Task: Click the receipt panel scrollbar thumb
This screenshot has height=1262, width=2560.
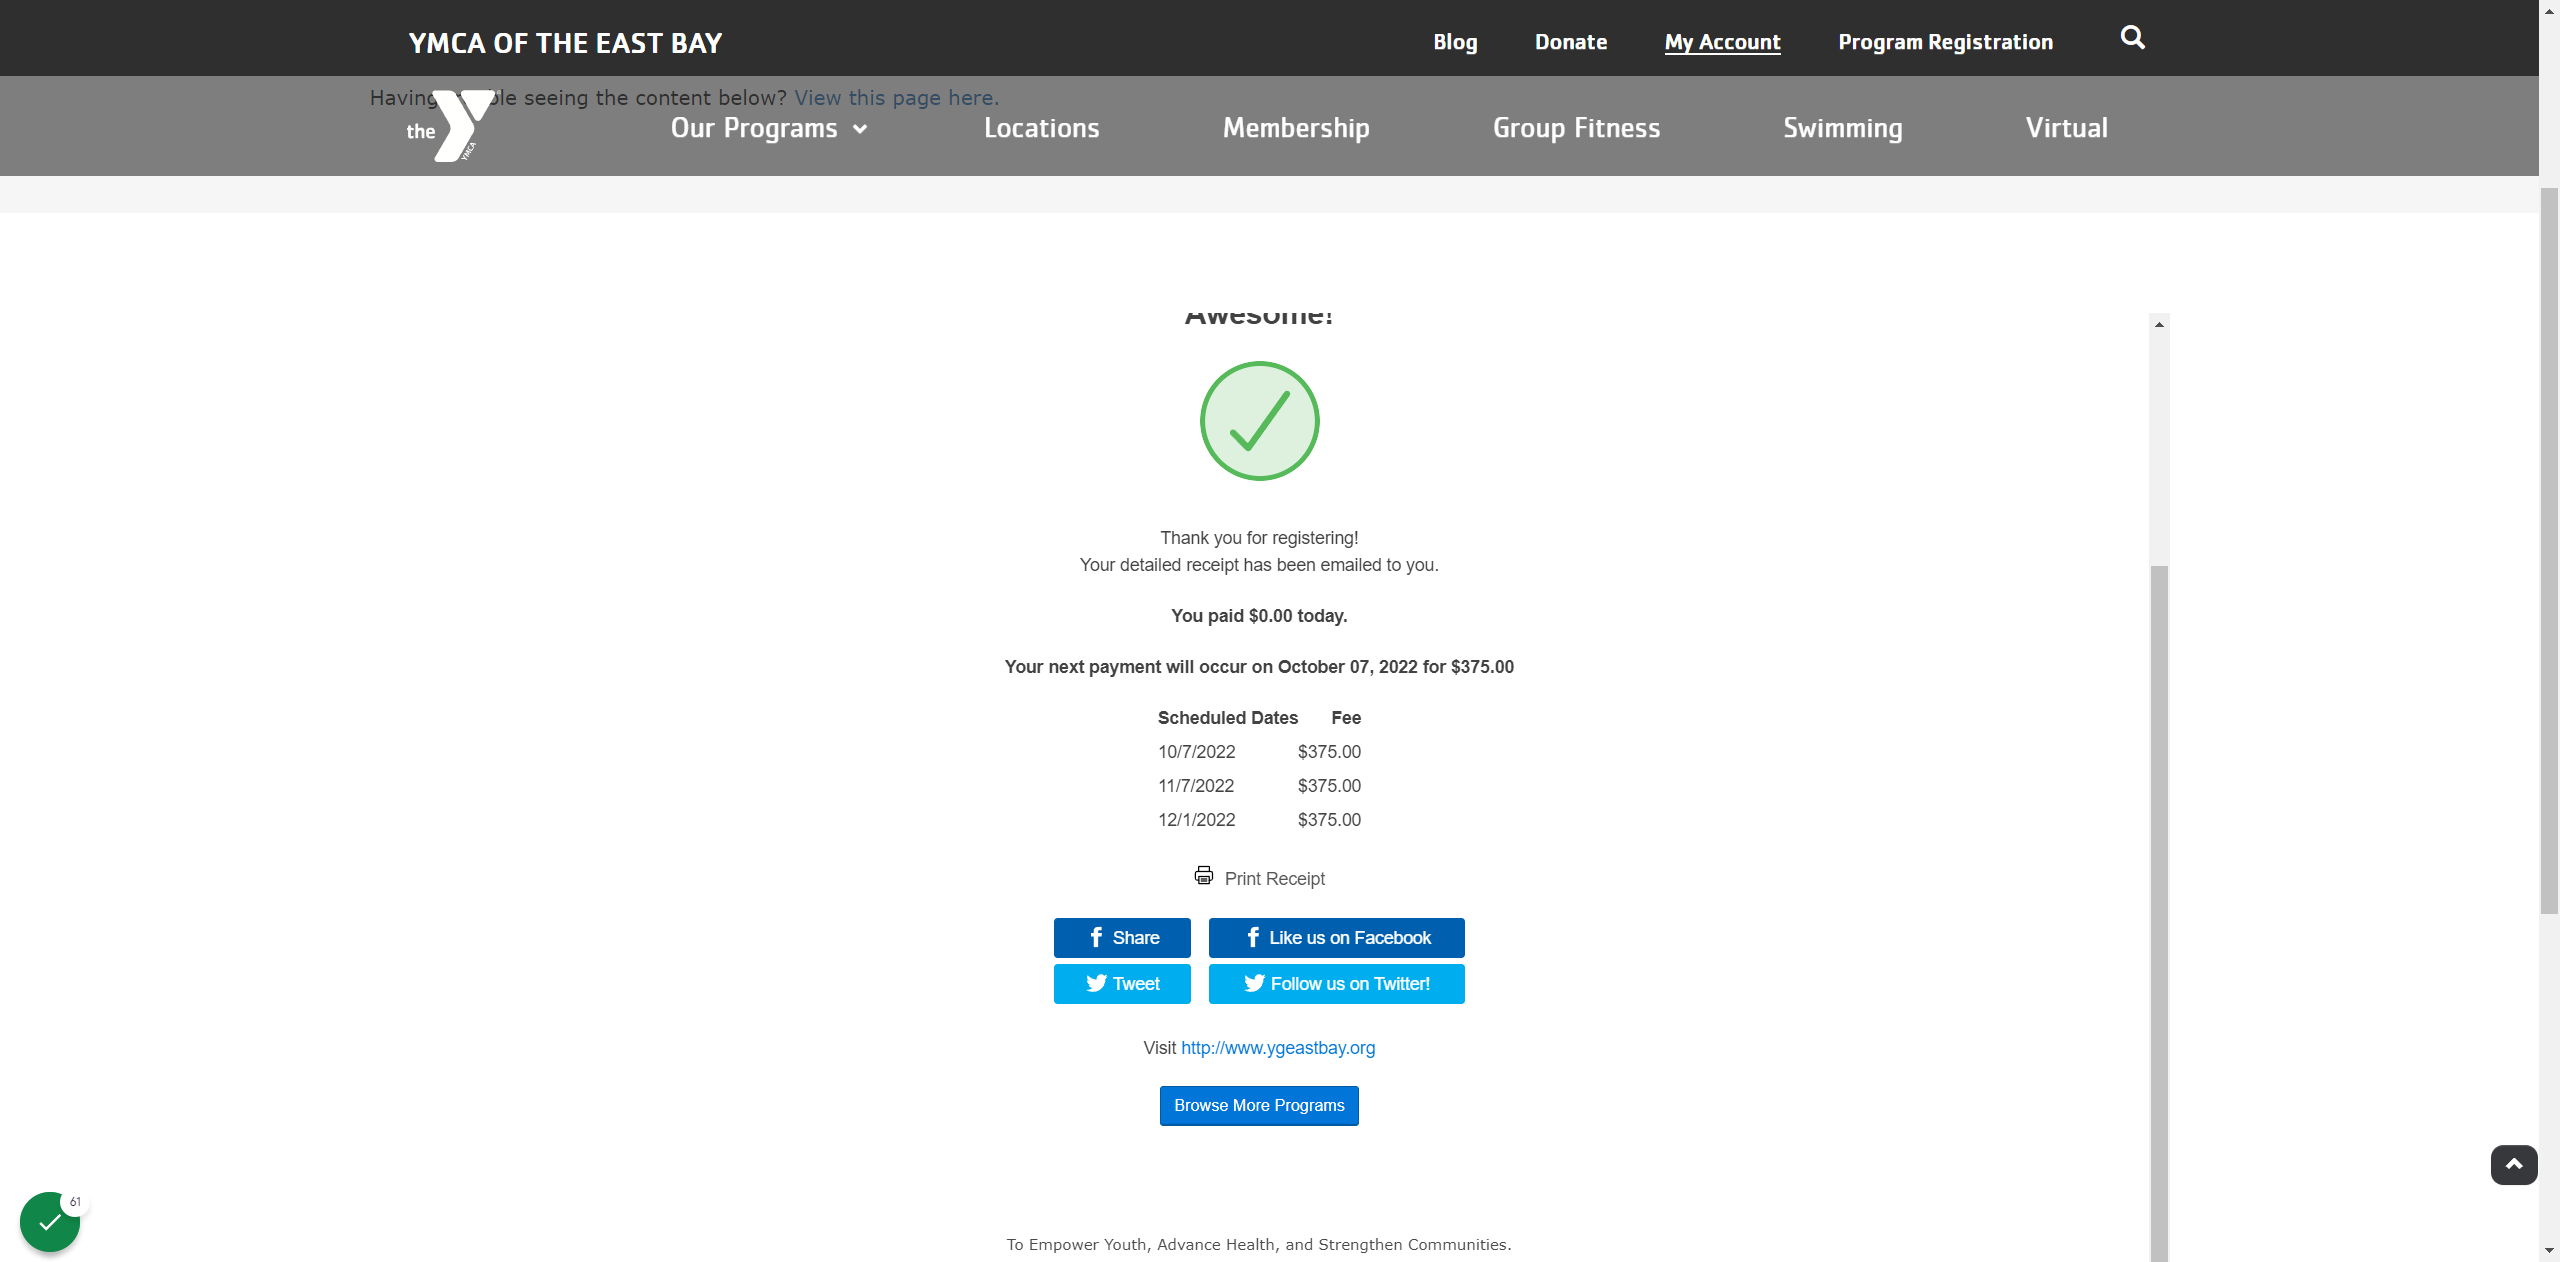Action: pyautogui.click(x=2160, y=912)
